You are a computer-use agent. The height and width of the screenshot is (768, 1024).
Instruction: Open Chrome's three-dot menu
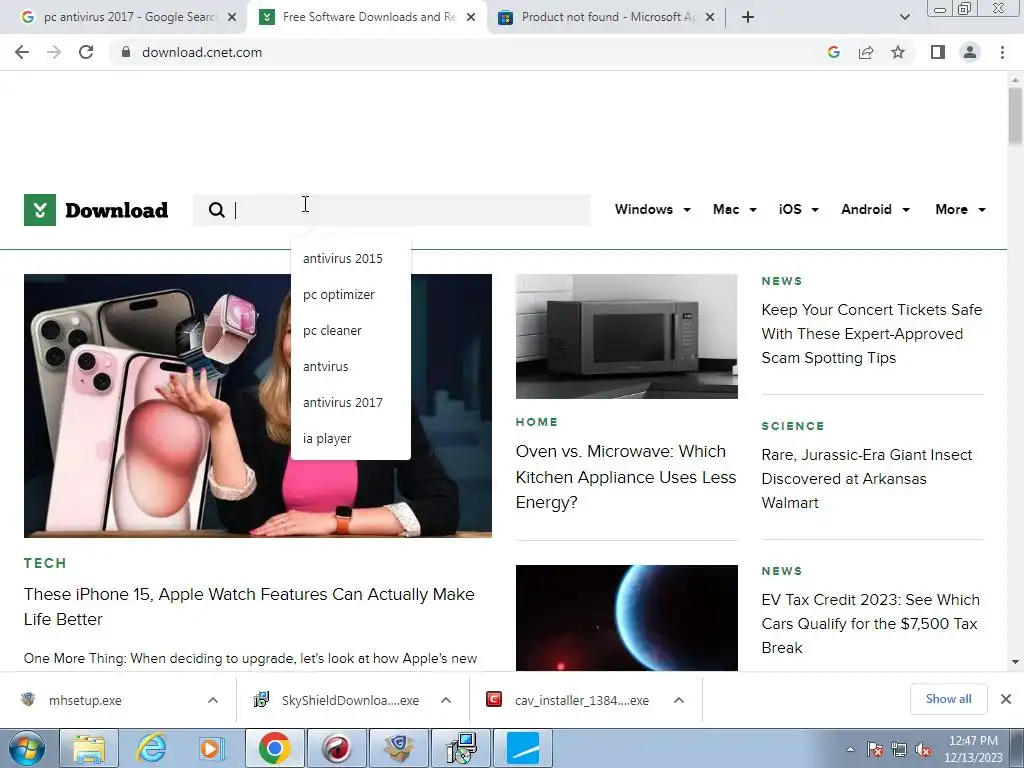coord(1002,52)
